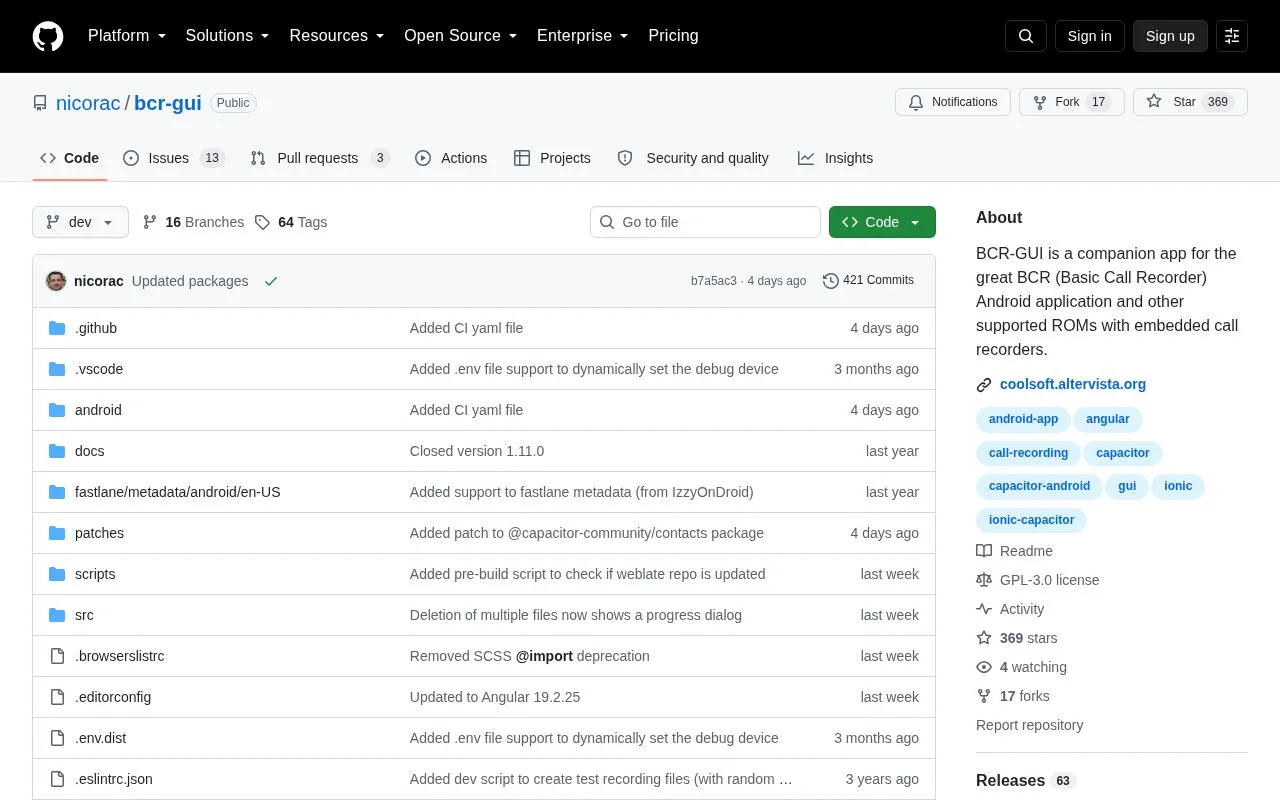
Task: Open commit b7a5ac3 hash link
Action: 714,281
